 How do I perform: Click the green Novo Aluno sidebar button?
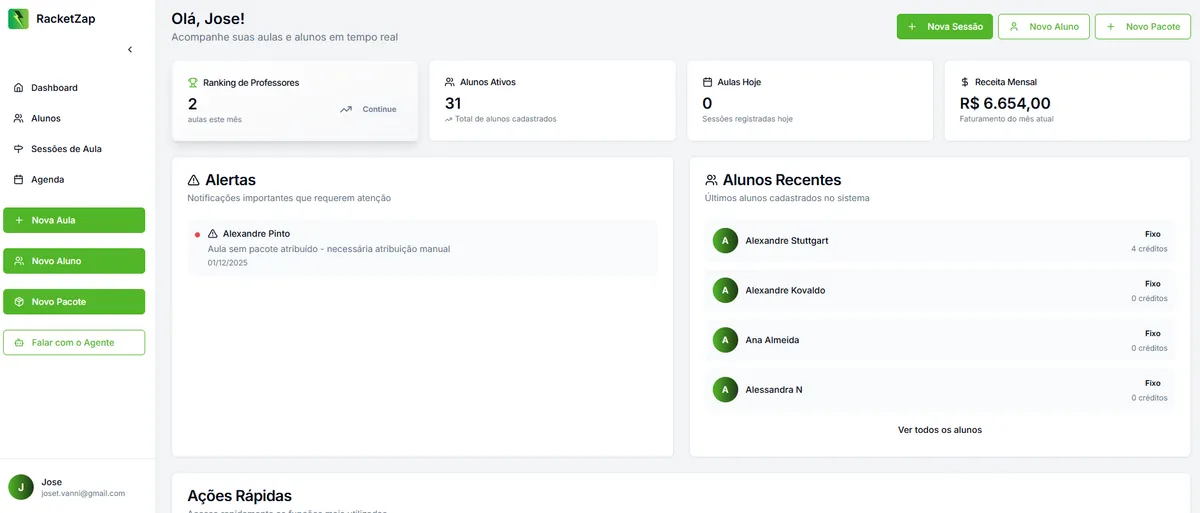[x=74, y=261]
